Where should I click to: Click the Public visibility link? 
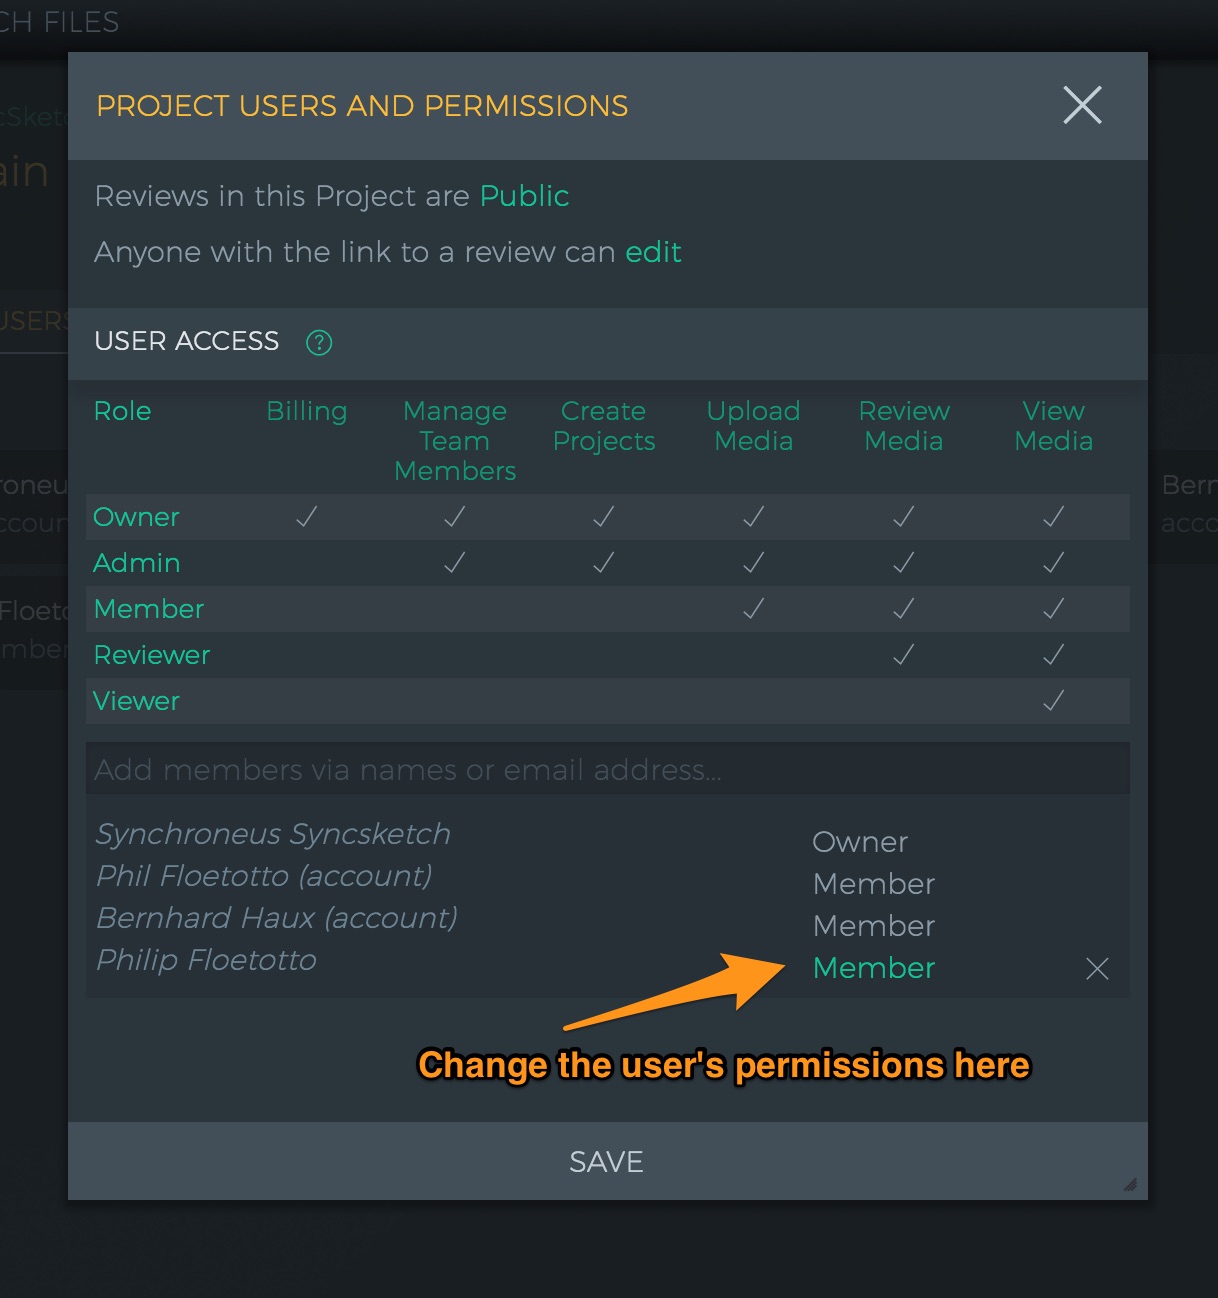pyautogui.click(x=524, y=196)
